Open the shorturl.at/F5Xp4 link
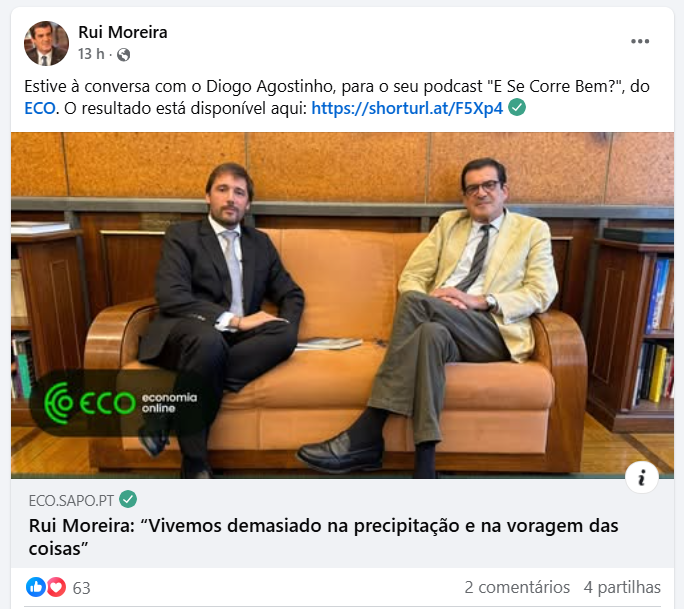684x609 pixels. pos(407,108)
